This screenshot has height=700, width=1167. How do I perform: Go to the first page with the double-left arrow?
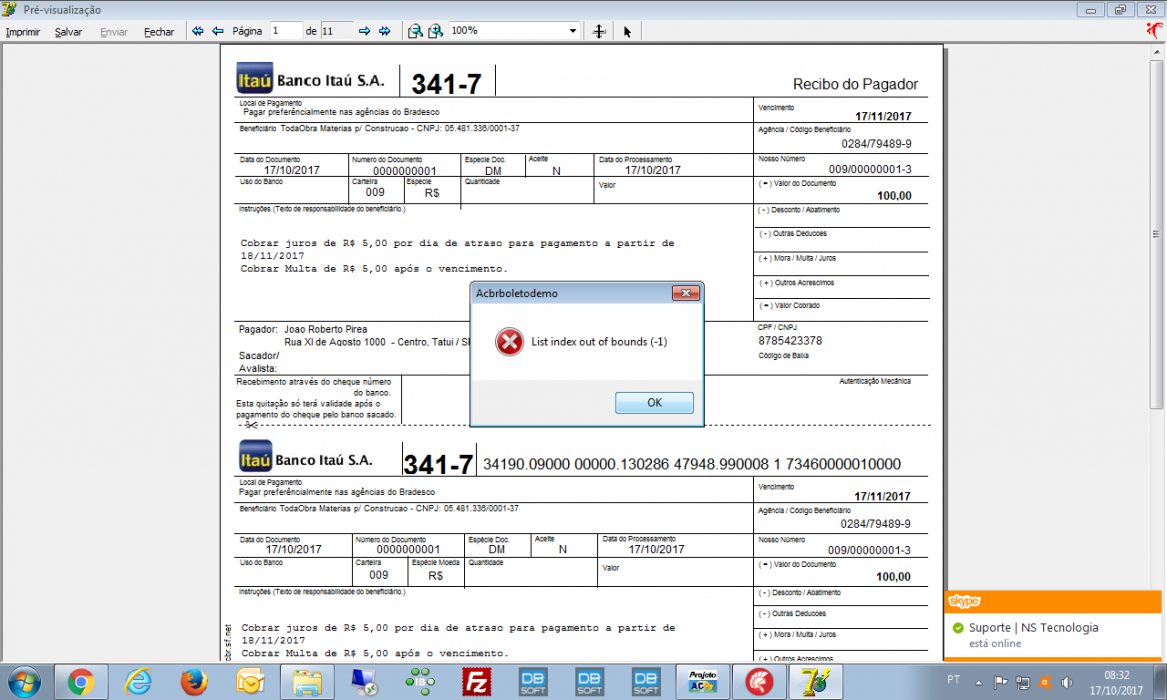click(x=198, y=31)
